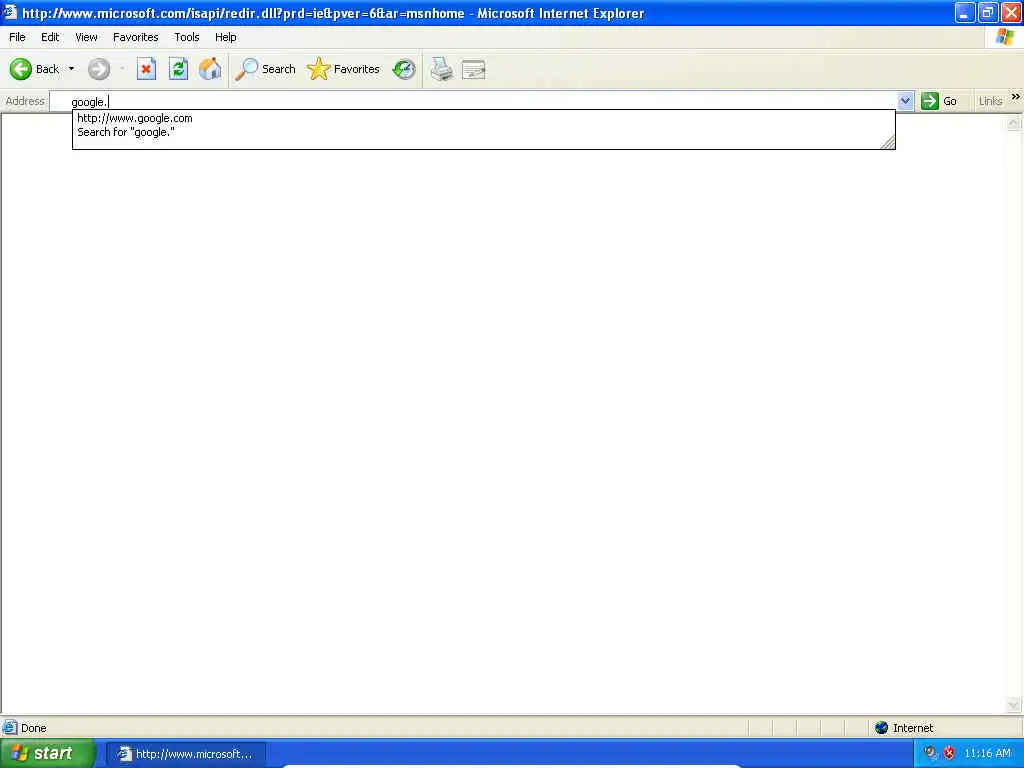Click the Address label
The height and width of the screenshot is (768, 1024).
25,101
